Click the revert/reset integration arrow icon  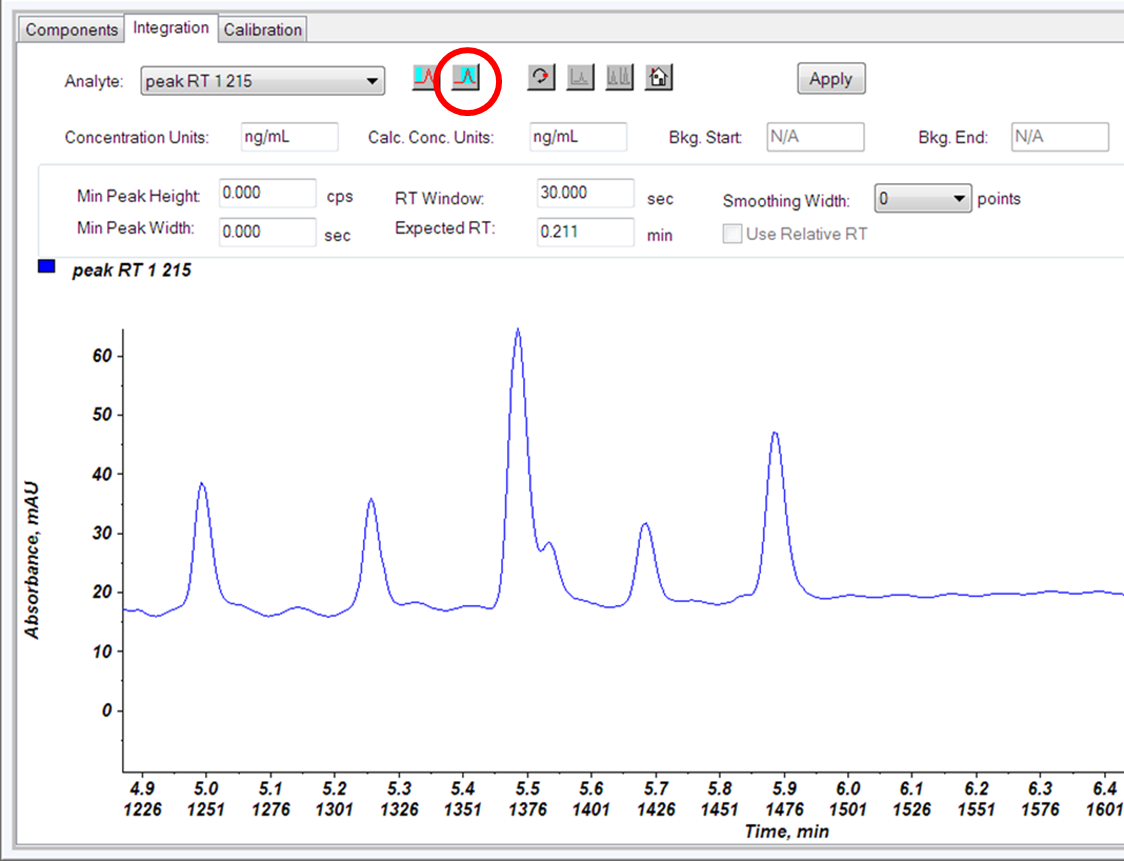(x=541, y=77)
